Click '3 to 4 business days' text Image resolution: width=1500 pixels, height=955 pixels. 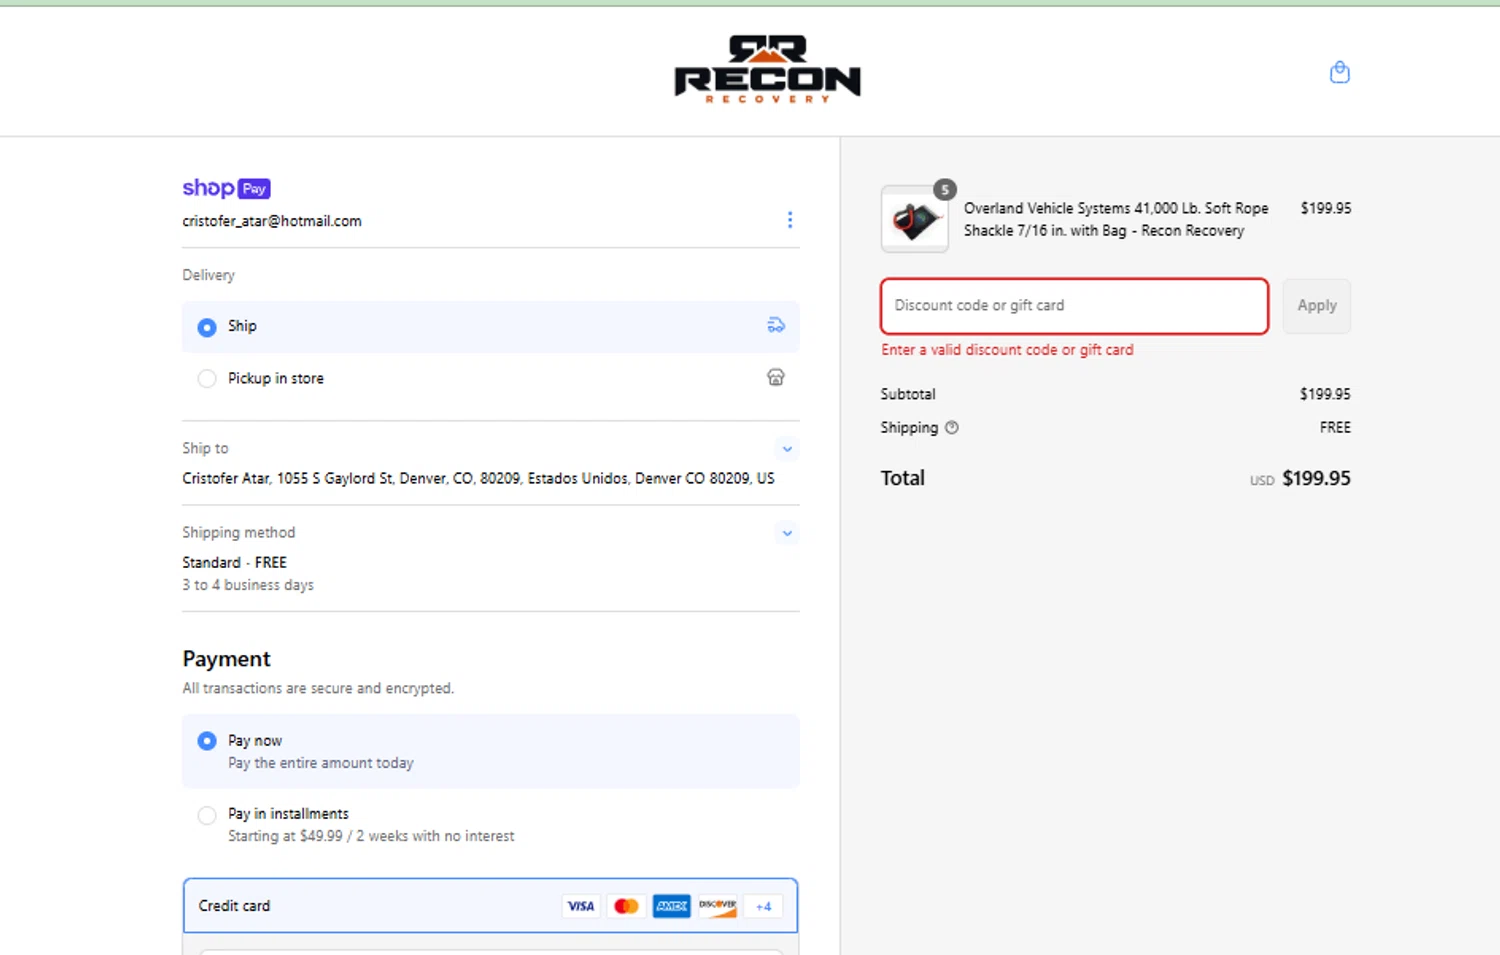pos(248,585)
